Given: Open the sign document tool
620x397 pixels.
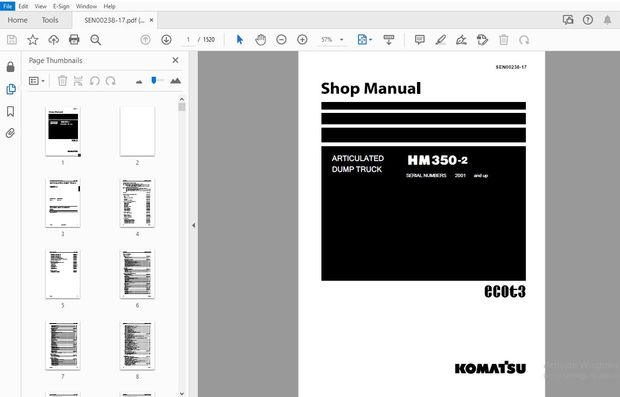Looking at the screenshot, I should coord(461,40).
